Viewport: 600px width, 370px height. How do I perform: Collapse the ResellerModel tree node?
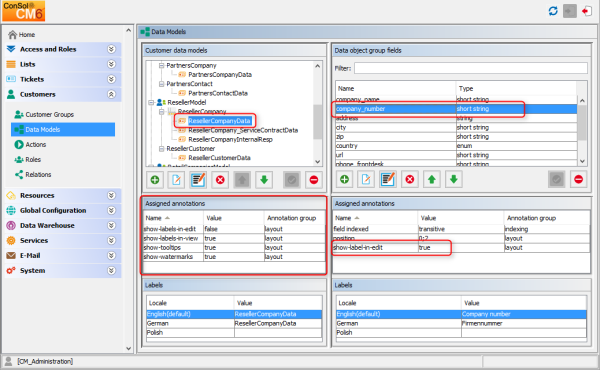[152, 102]
